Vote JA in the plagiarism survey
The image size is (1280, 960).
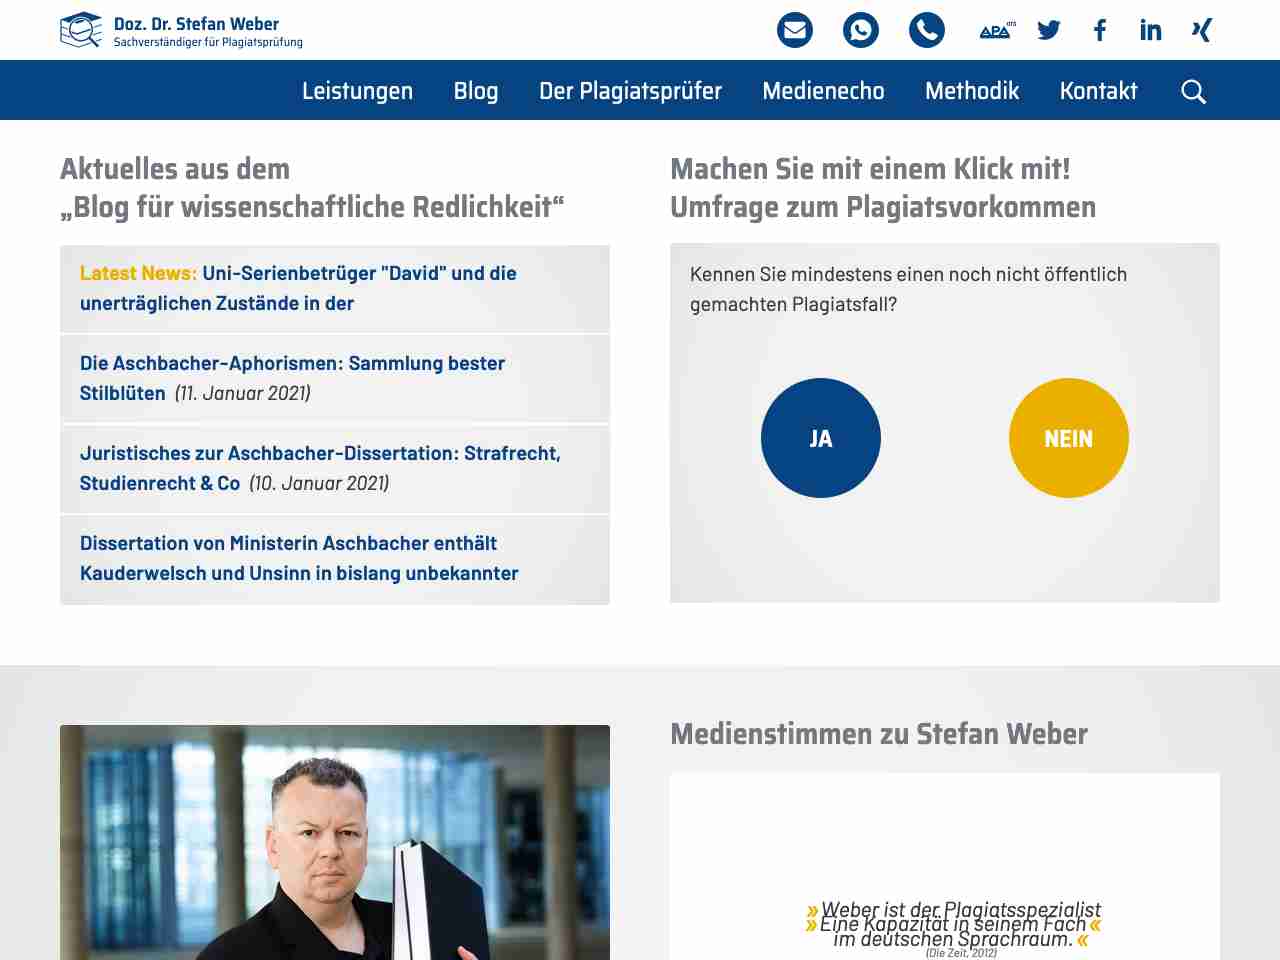tap(821, 438)
